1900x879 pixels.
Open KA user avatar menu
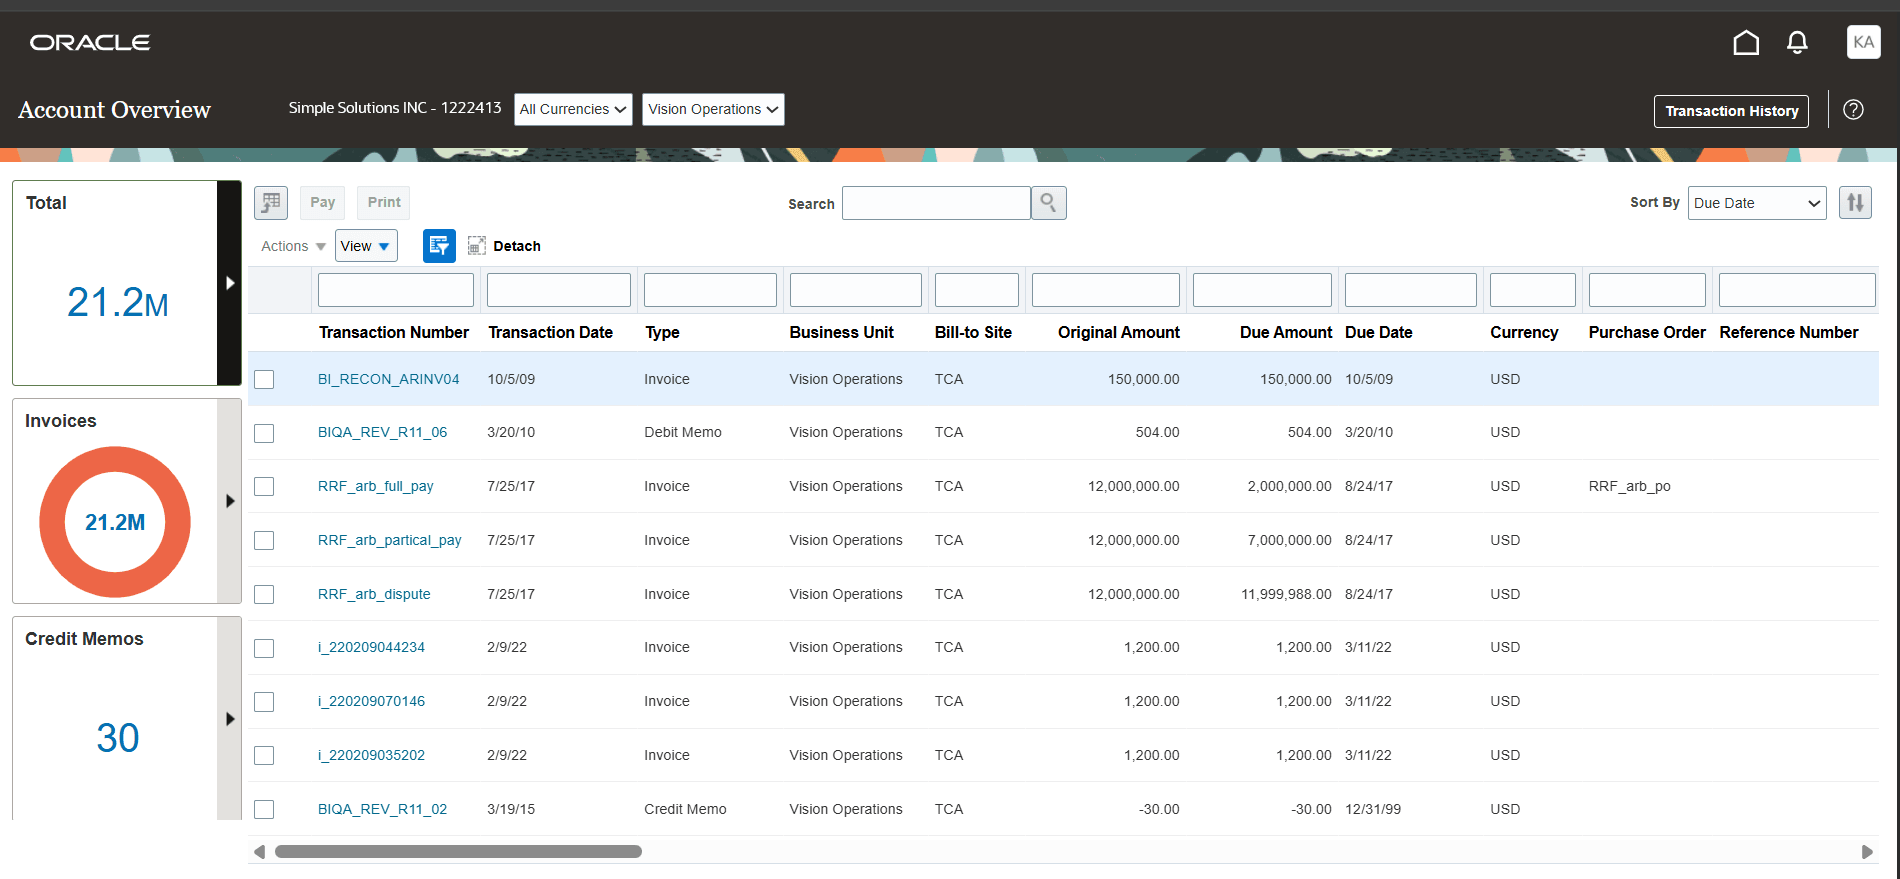pos(1863,42)
